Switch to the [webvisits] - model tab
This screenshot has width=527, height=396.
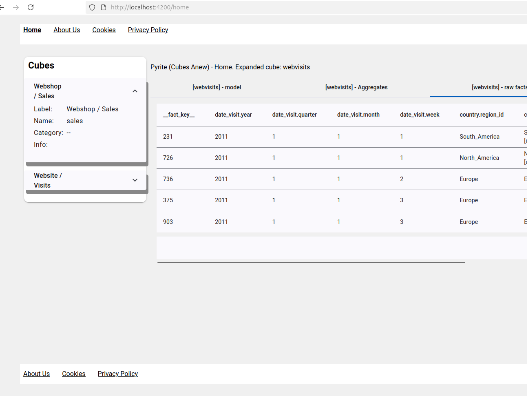217,87
